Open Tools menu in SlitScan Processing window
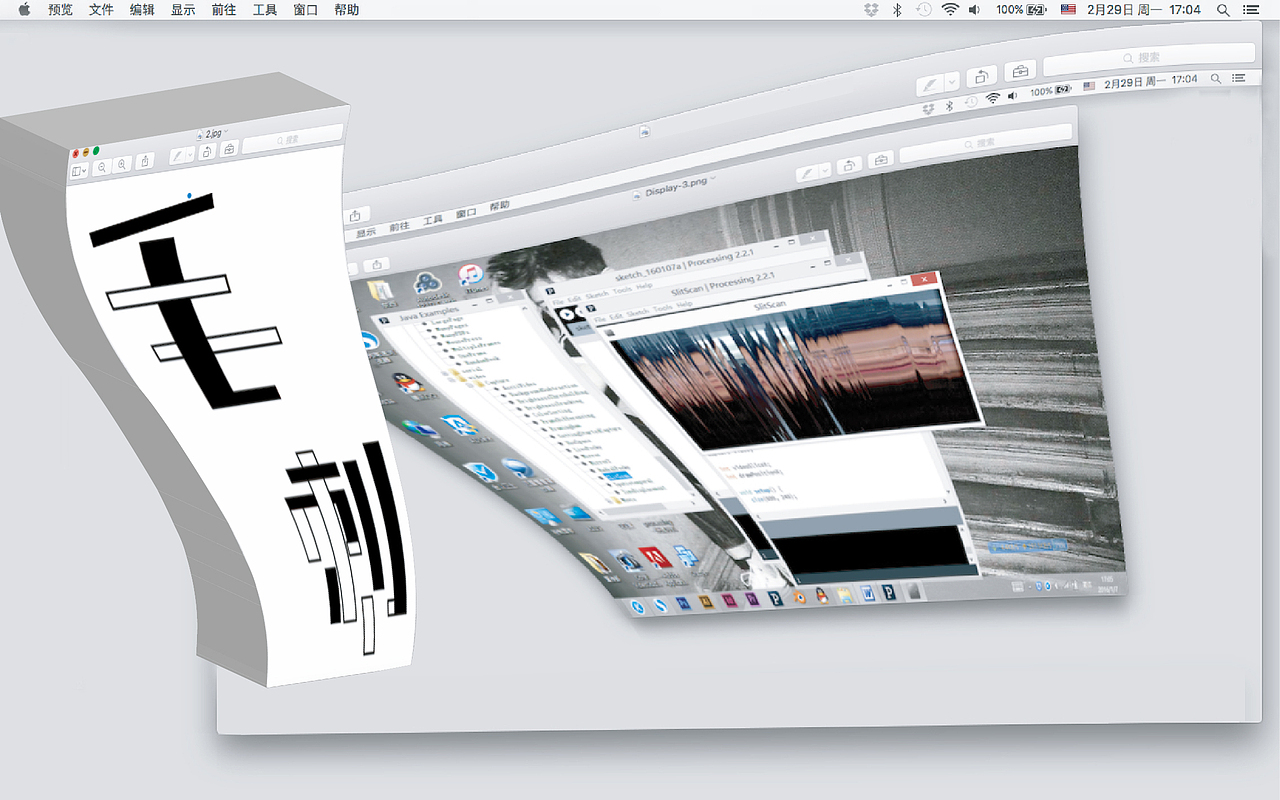Viewport: 1280px width, 800px height. click(662, 308)
